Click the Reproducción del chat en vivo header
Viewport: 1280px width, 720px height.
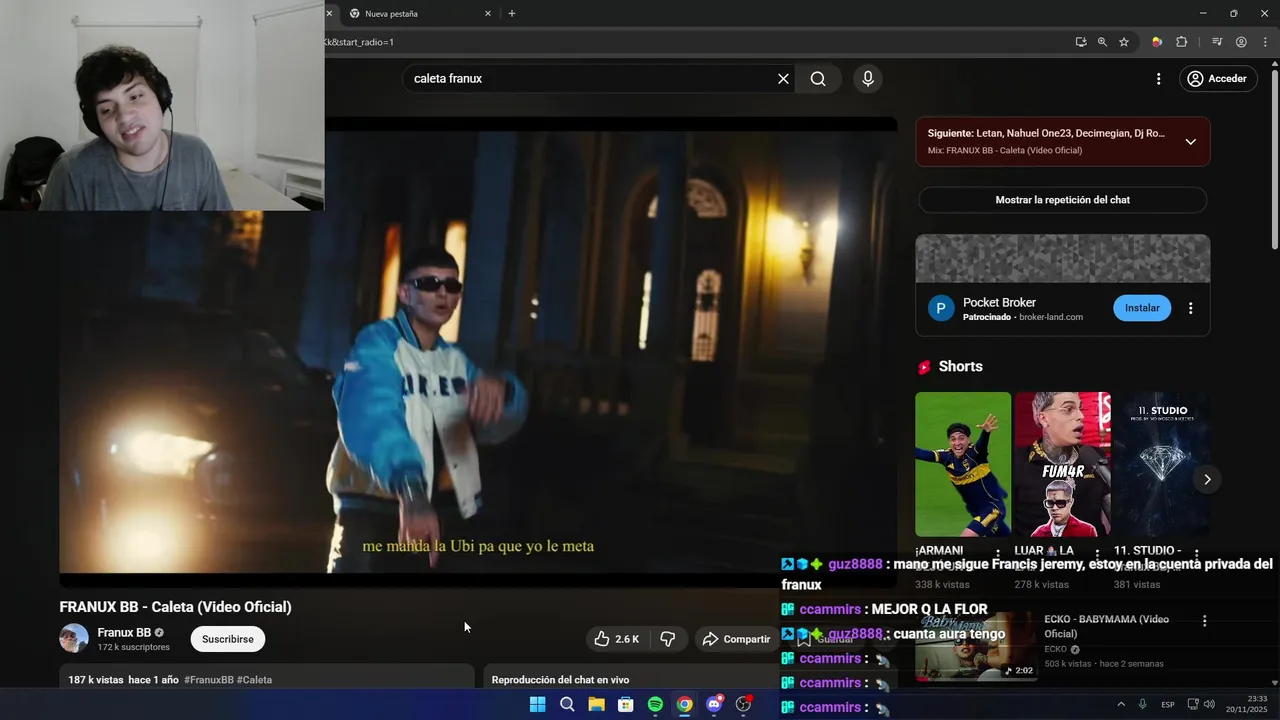[560, 680]
